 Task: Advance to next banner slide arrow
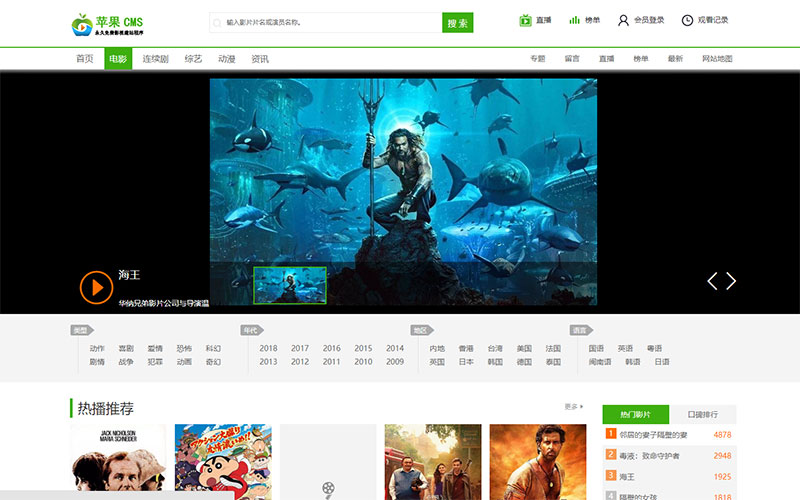tap(731, 281)
